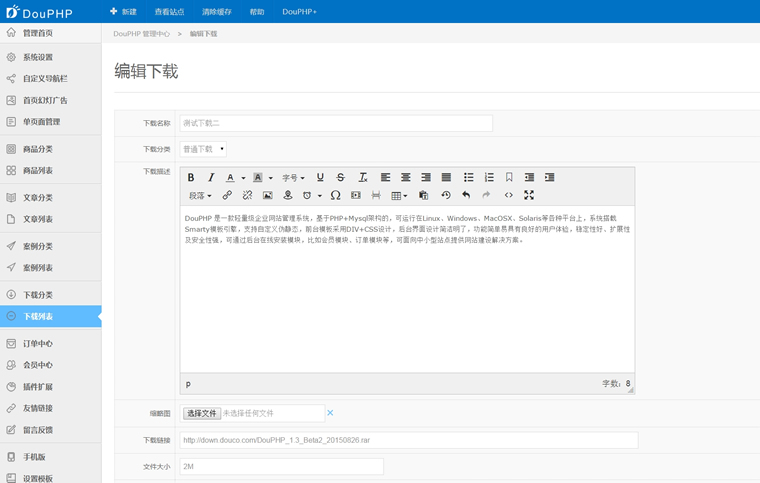Open 单页面管理 in sidebar
Screen dimensions: 760x483
50,122
